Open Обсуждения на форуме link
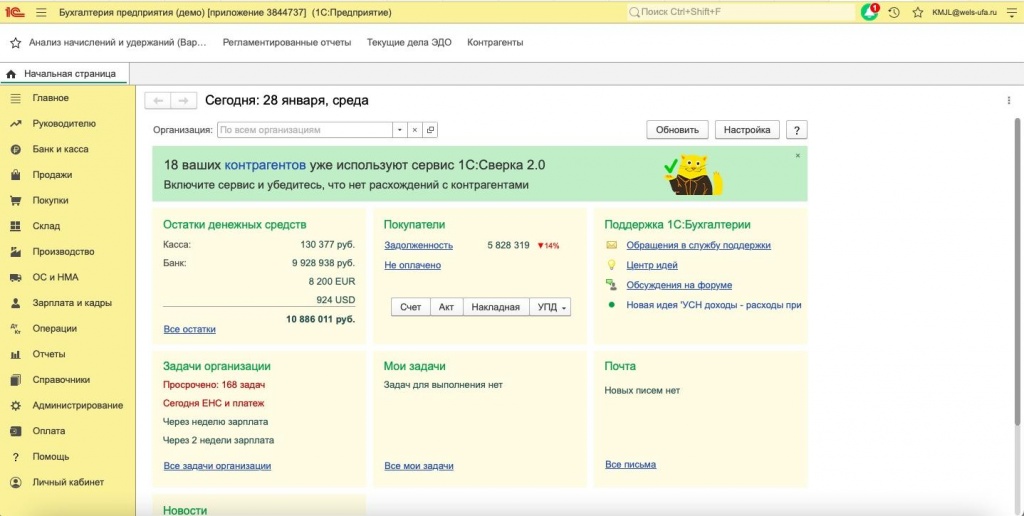 click(679, 285)
